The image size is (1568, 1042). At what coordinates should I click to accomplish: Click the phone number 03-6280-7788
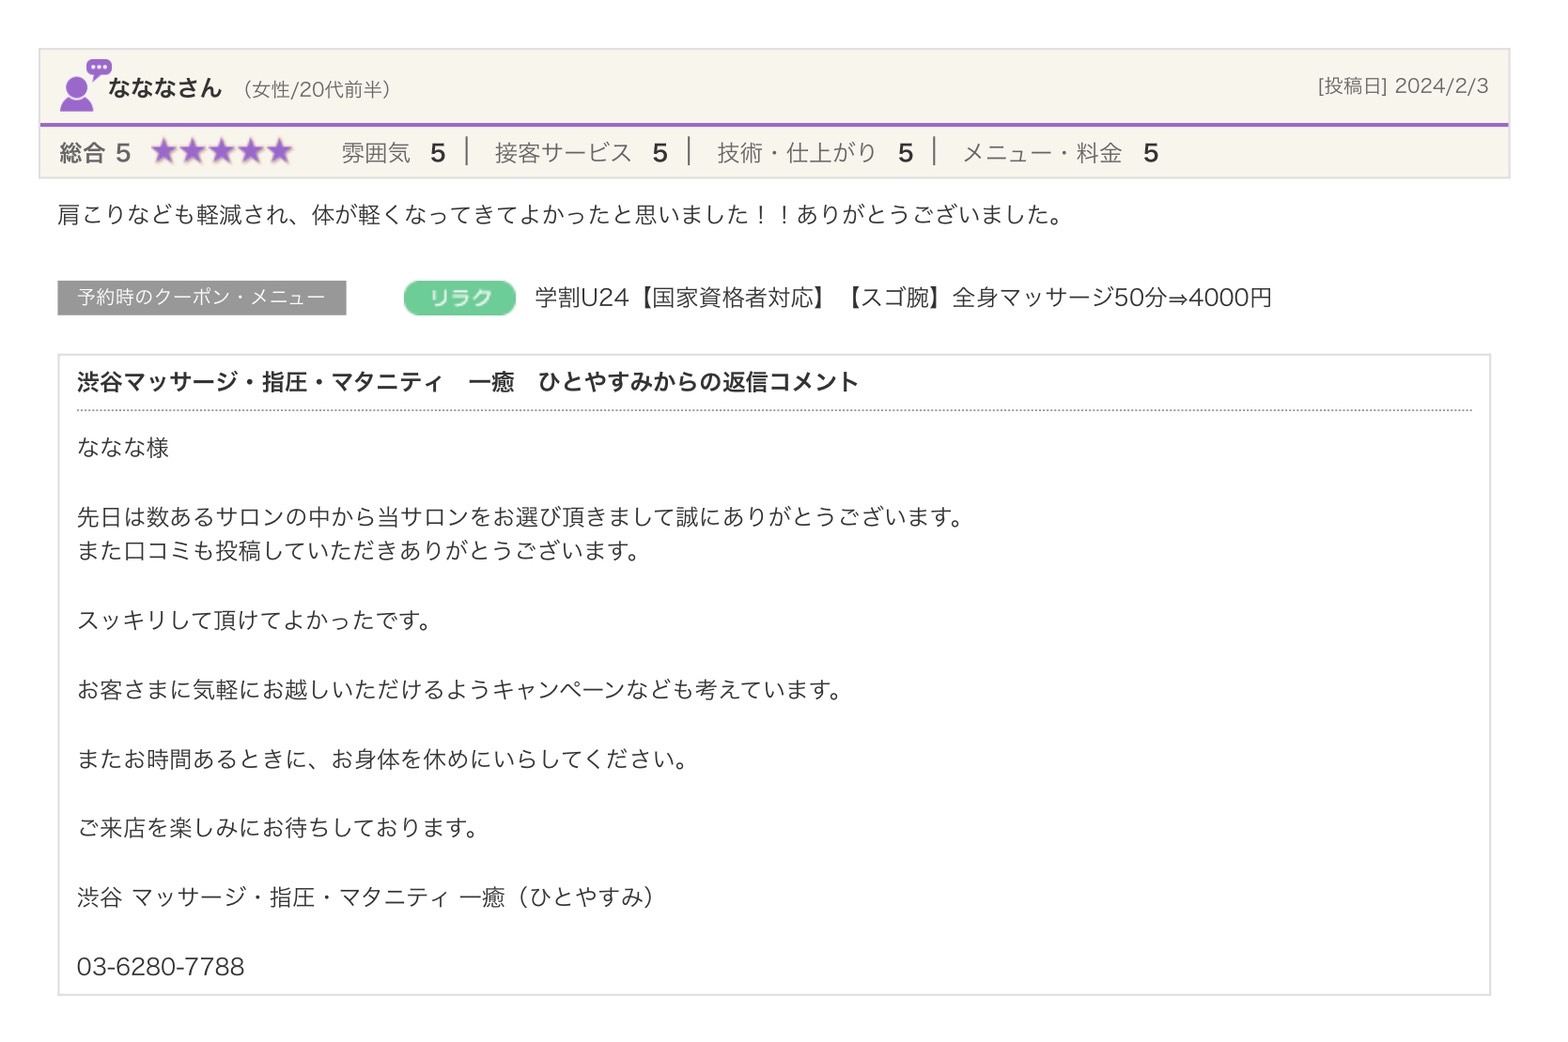(161, 967)
